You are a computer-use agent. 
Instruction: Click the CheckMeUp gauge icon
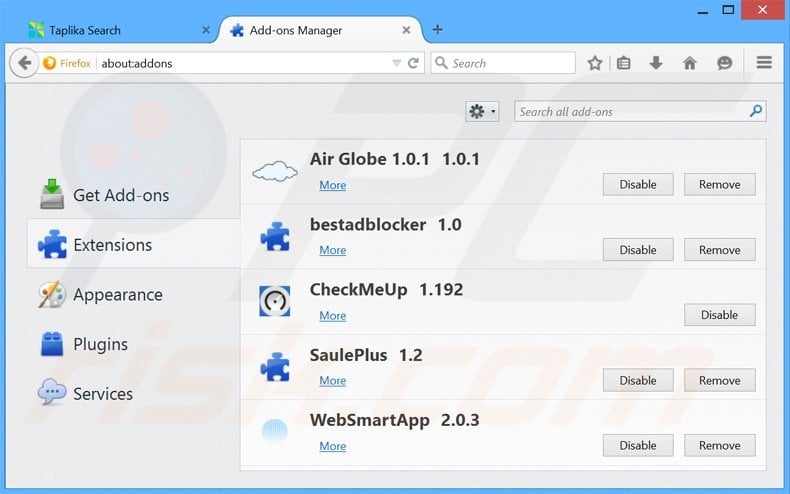pyautogui.click(x=275, y=301)
